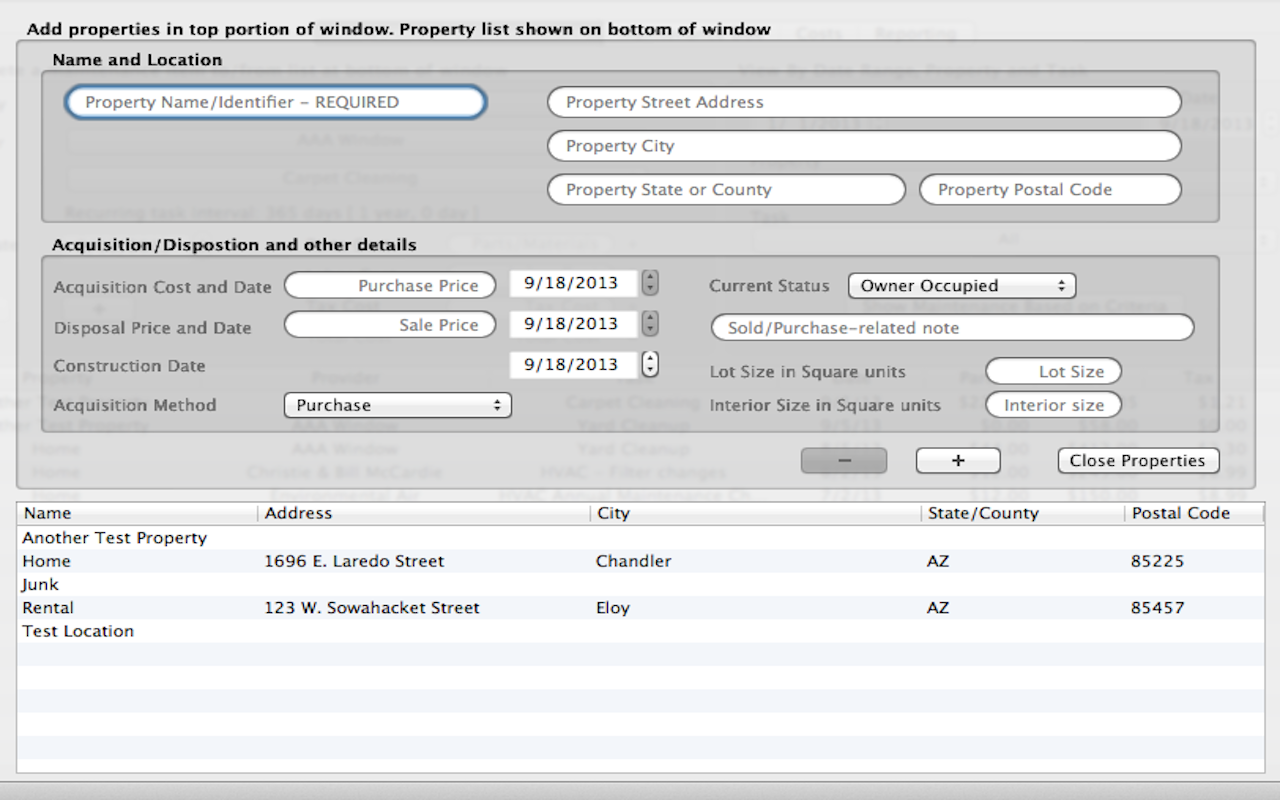The height and width of the screenshot is (800, 1280).
Task: Select the Rental property row
Action: pos(300,608)
